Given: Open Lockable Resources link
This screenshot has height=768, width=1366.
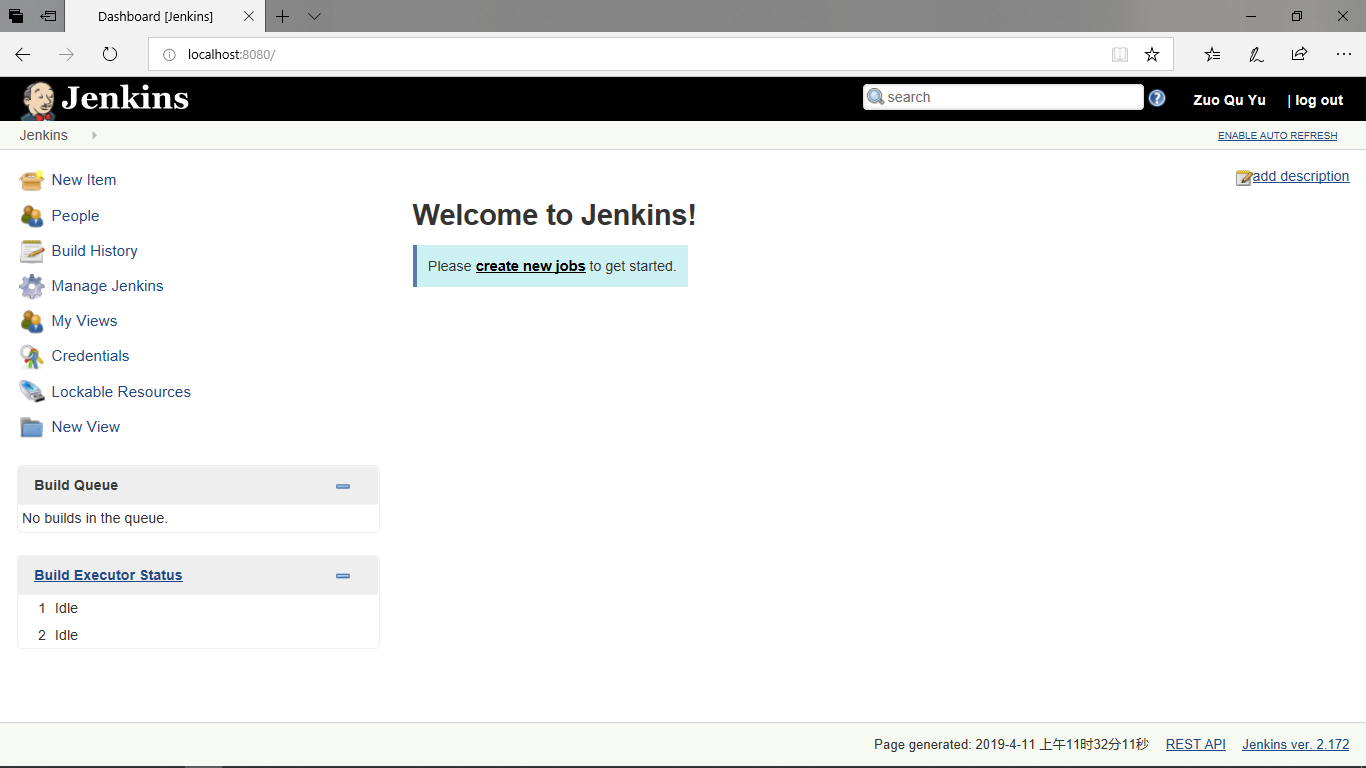Looking at the screenshot, I should pyautogui.click(x=121, y=392).
